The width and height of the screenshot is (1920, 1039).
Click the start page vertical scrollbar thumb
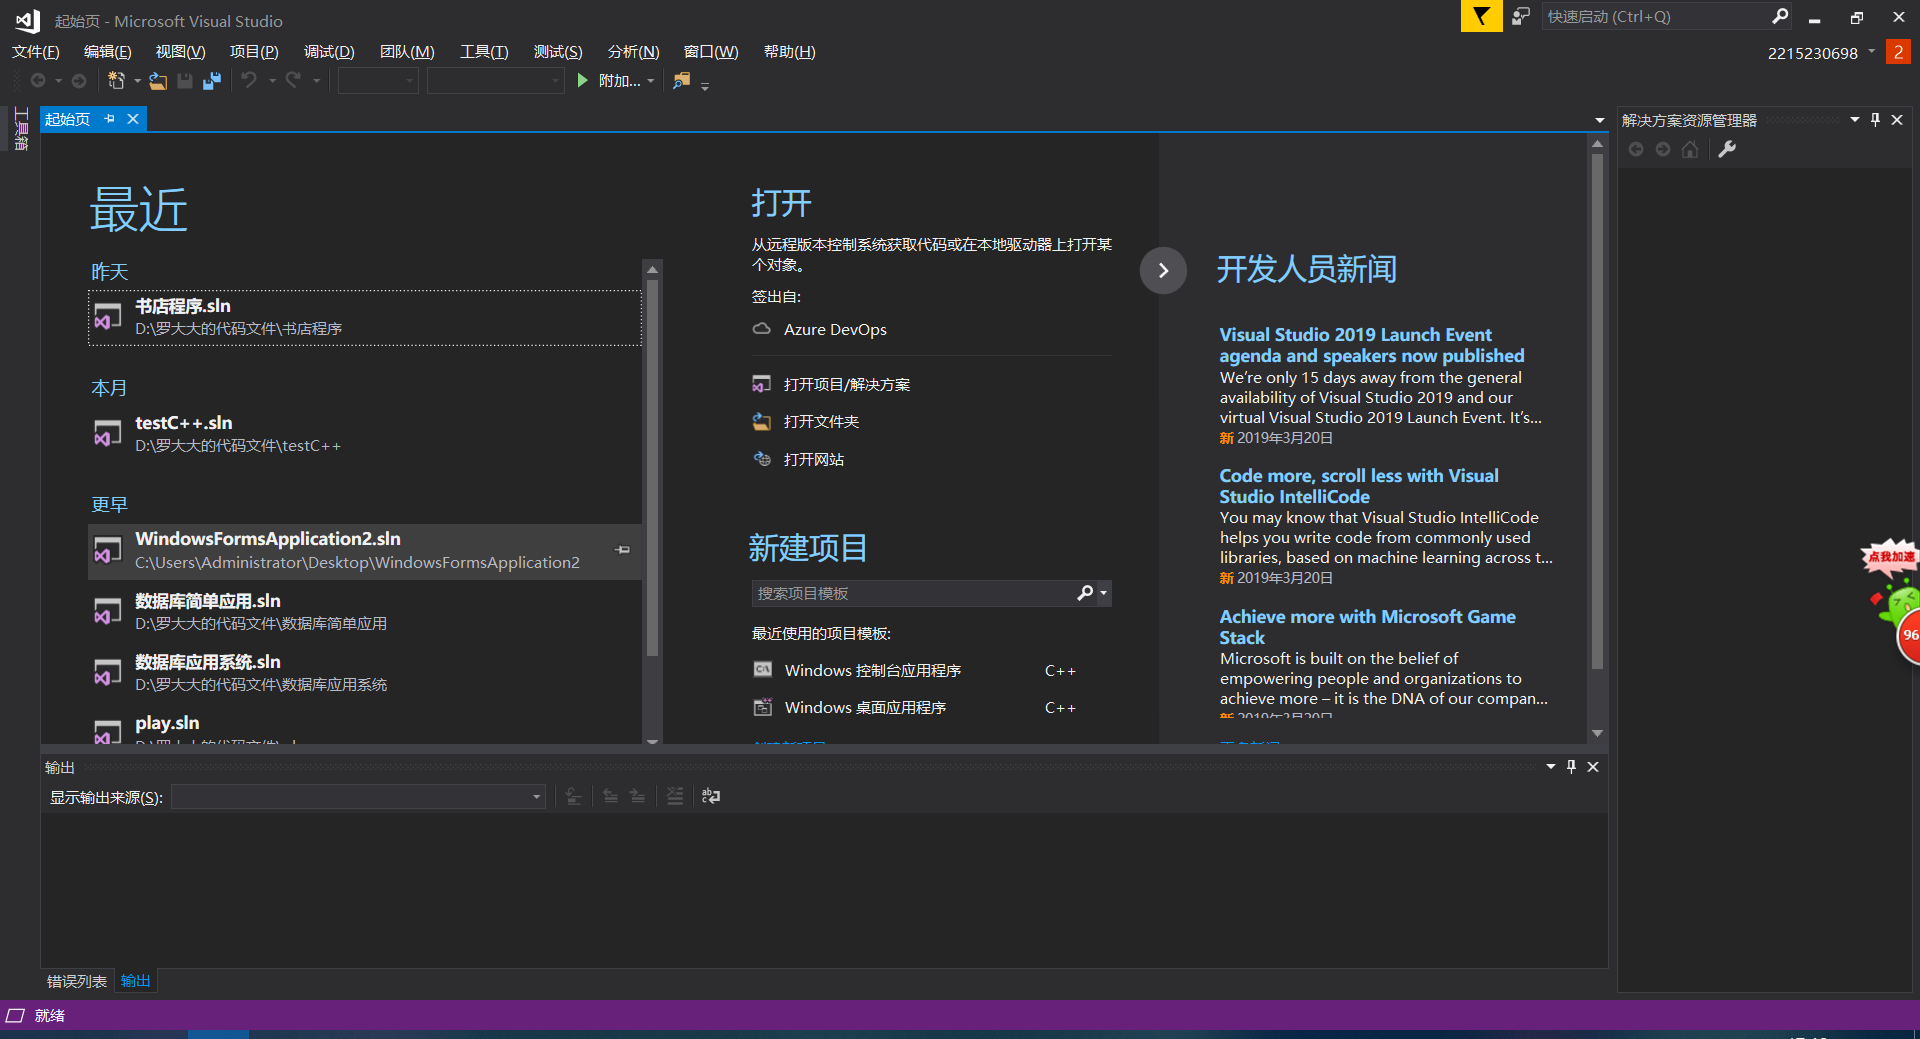coord(1597,410)
